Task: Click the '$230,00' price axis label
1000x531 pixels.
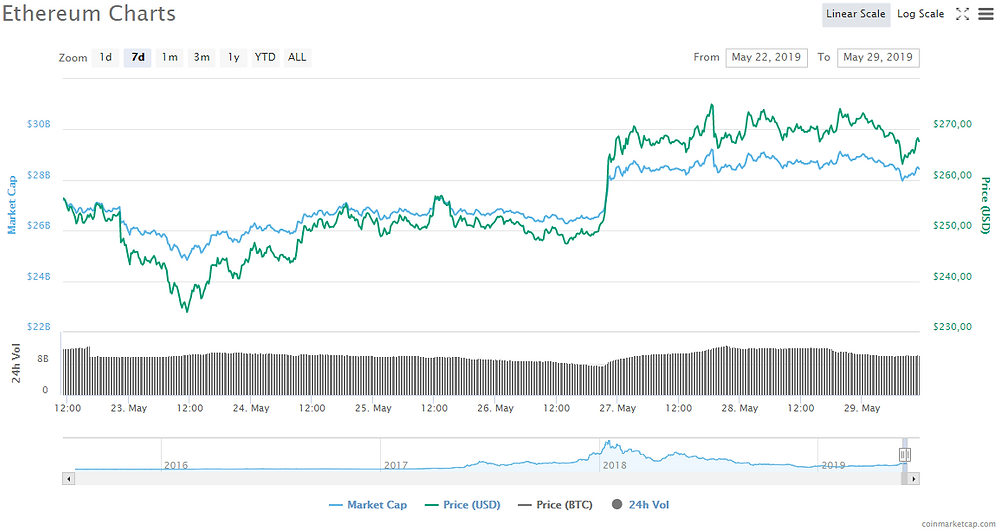Action: 952,326
